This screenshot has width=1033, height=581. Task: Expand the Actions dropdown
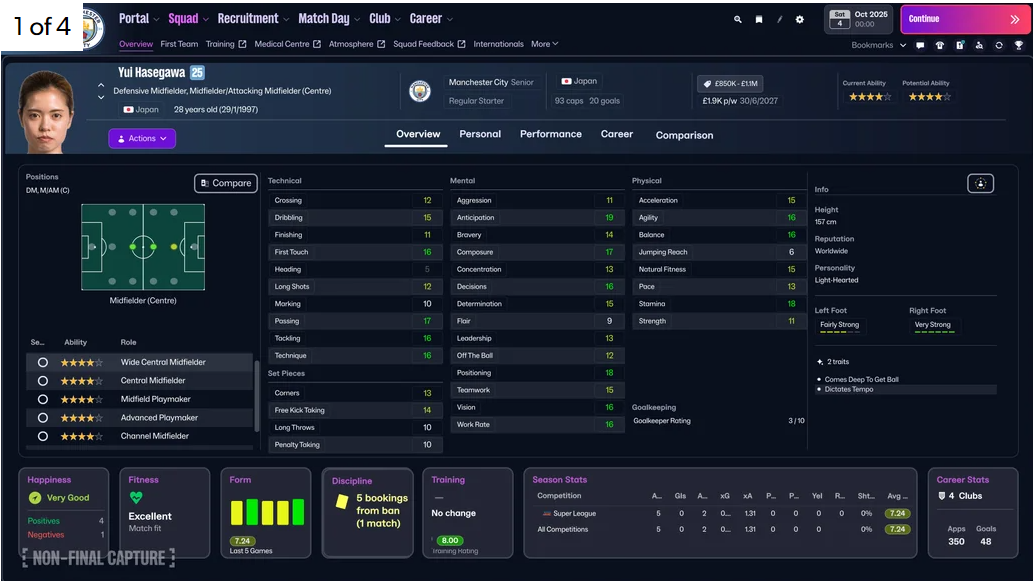click(x=142, y=138)
